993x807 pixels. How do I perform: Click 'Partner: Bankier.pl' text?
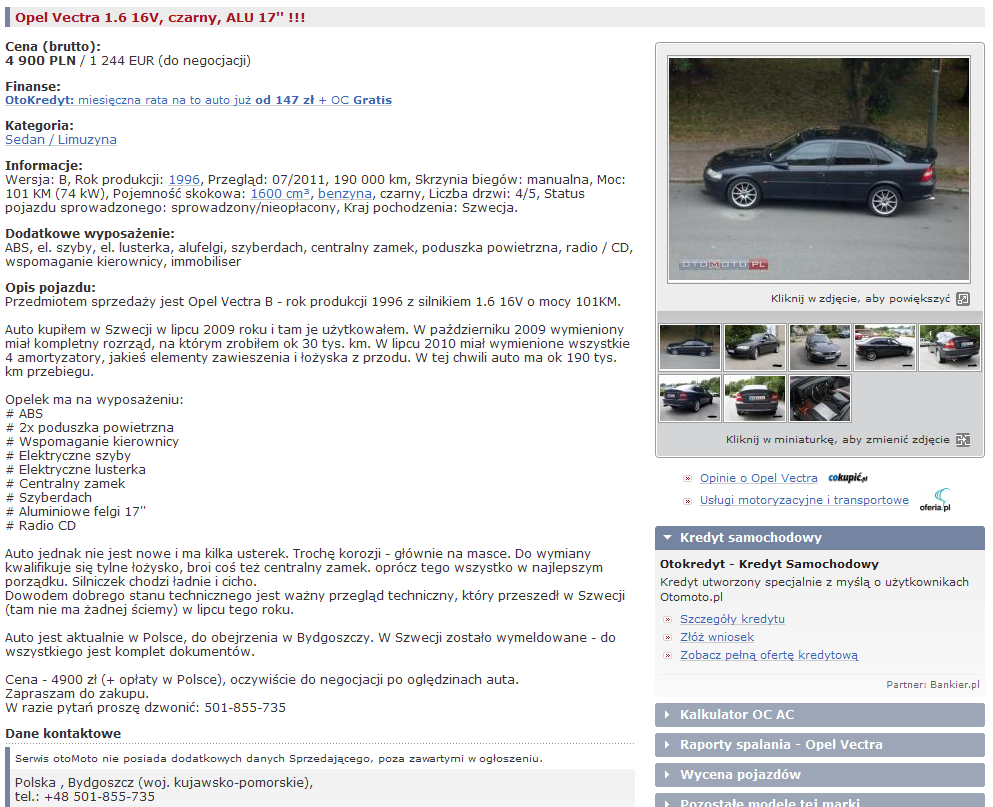[933, 684]
